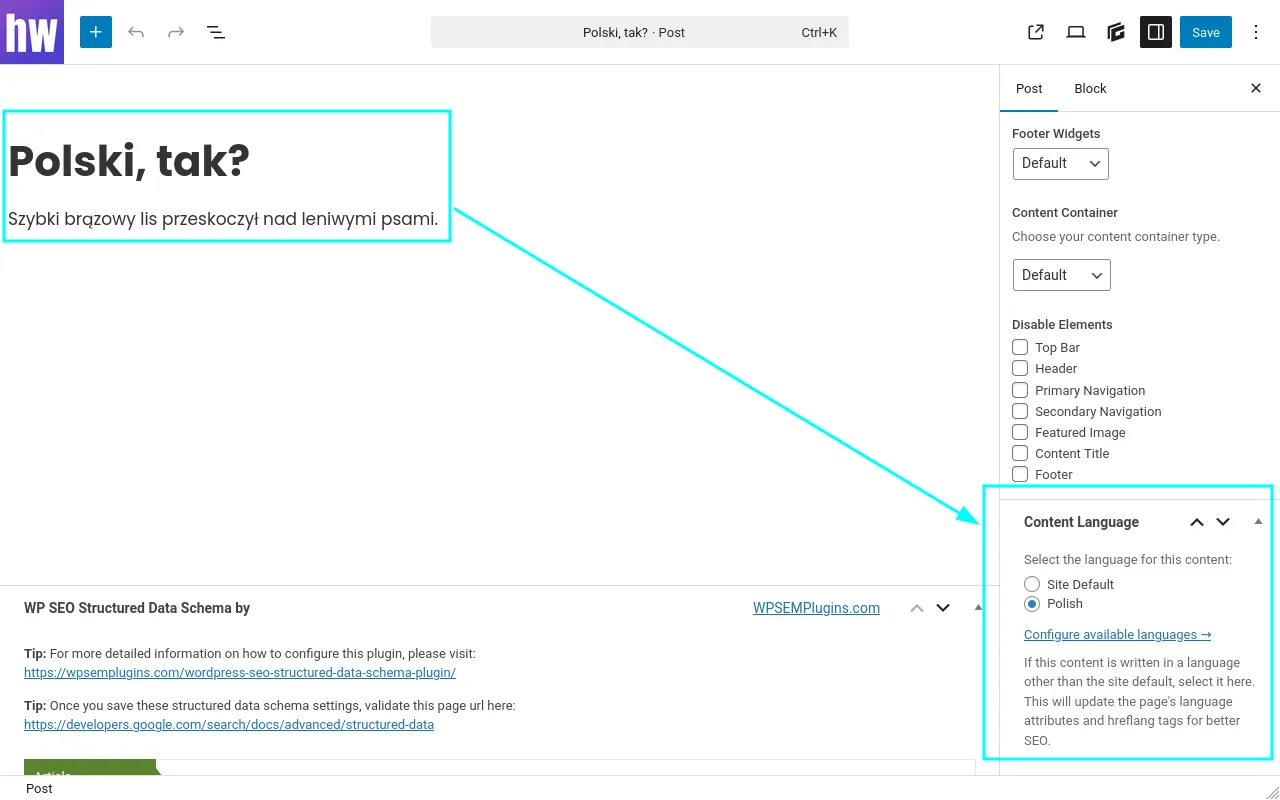Viewport: 1280px width, 800px height.
Task: Enable the Header checkbox under Disable Elements
Action: point(1020,368)
